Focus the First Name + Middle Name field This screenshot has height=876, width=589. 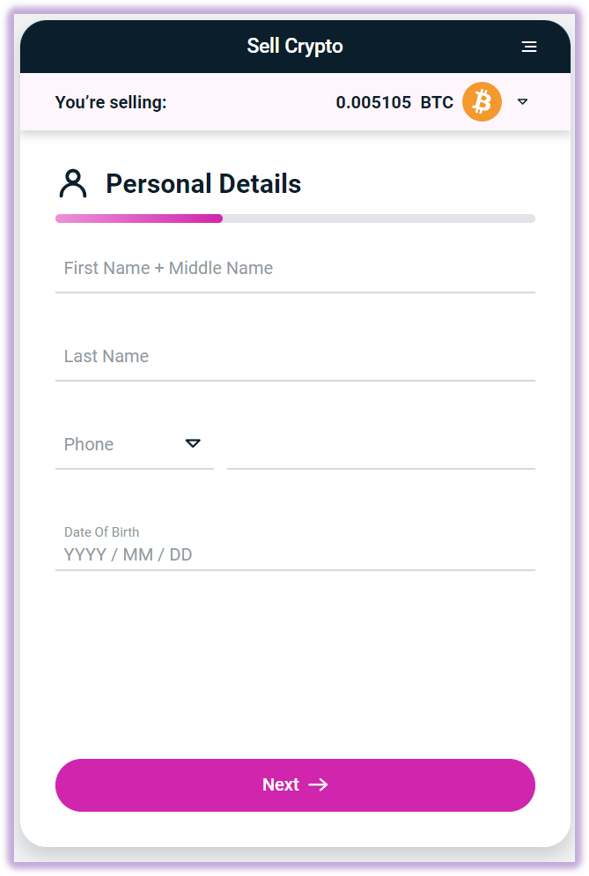click(x=295, y=269)
